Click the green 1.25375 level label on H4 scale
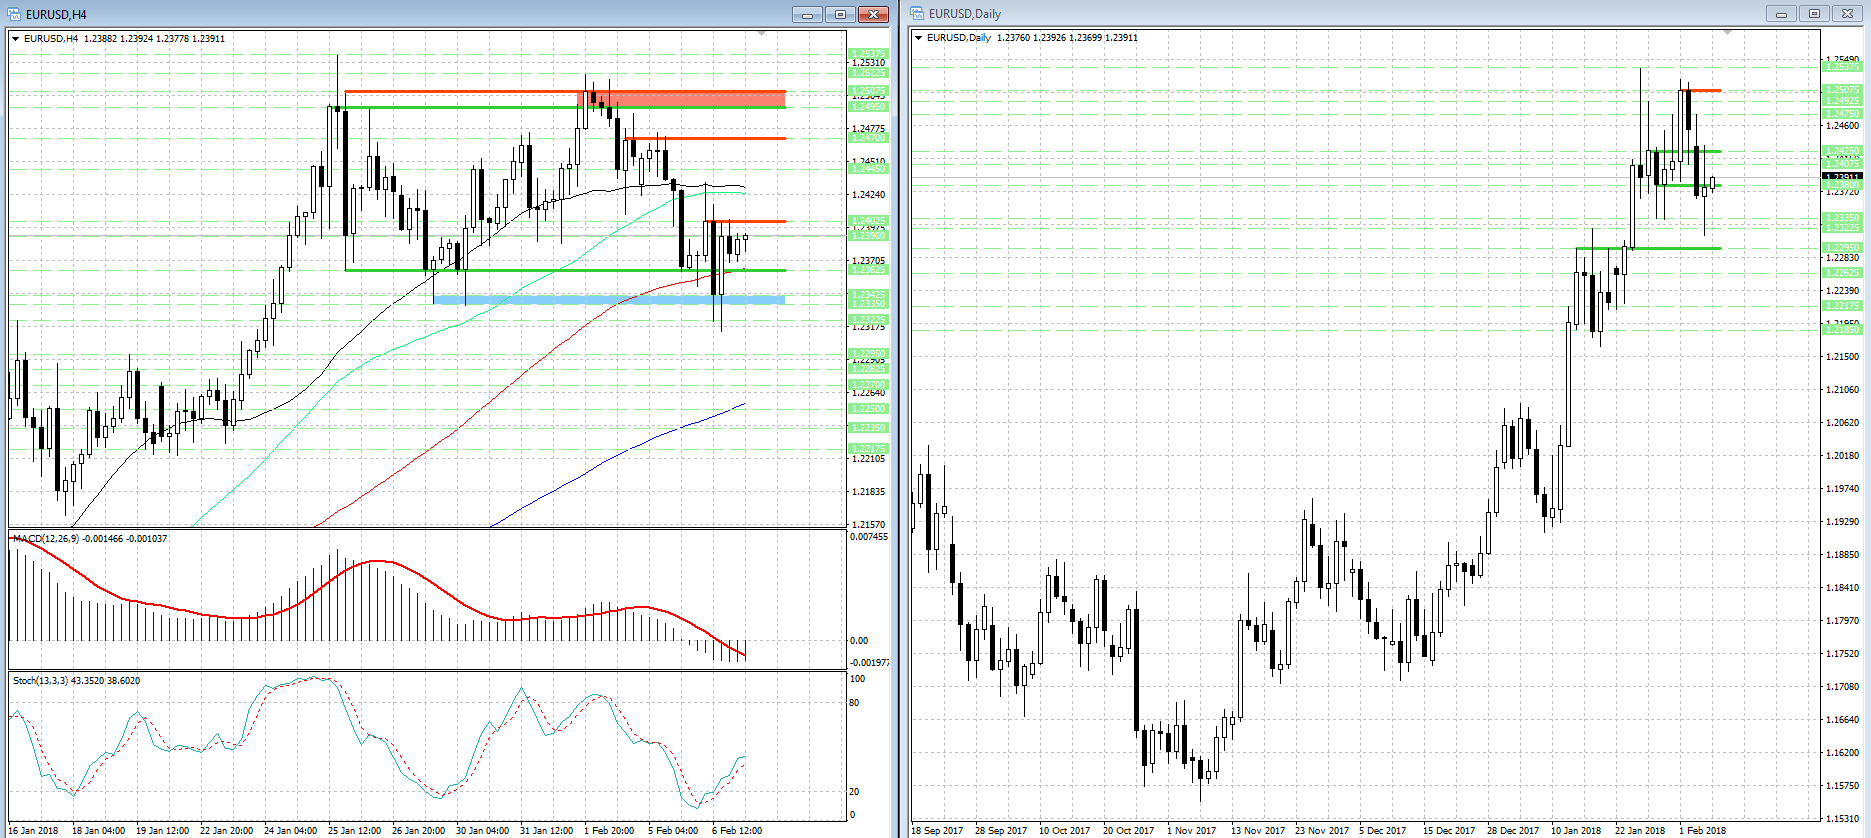This screenshot has height=838, width=1871. pyautogui.click(x=867, y=54)
